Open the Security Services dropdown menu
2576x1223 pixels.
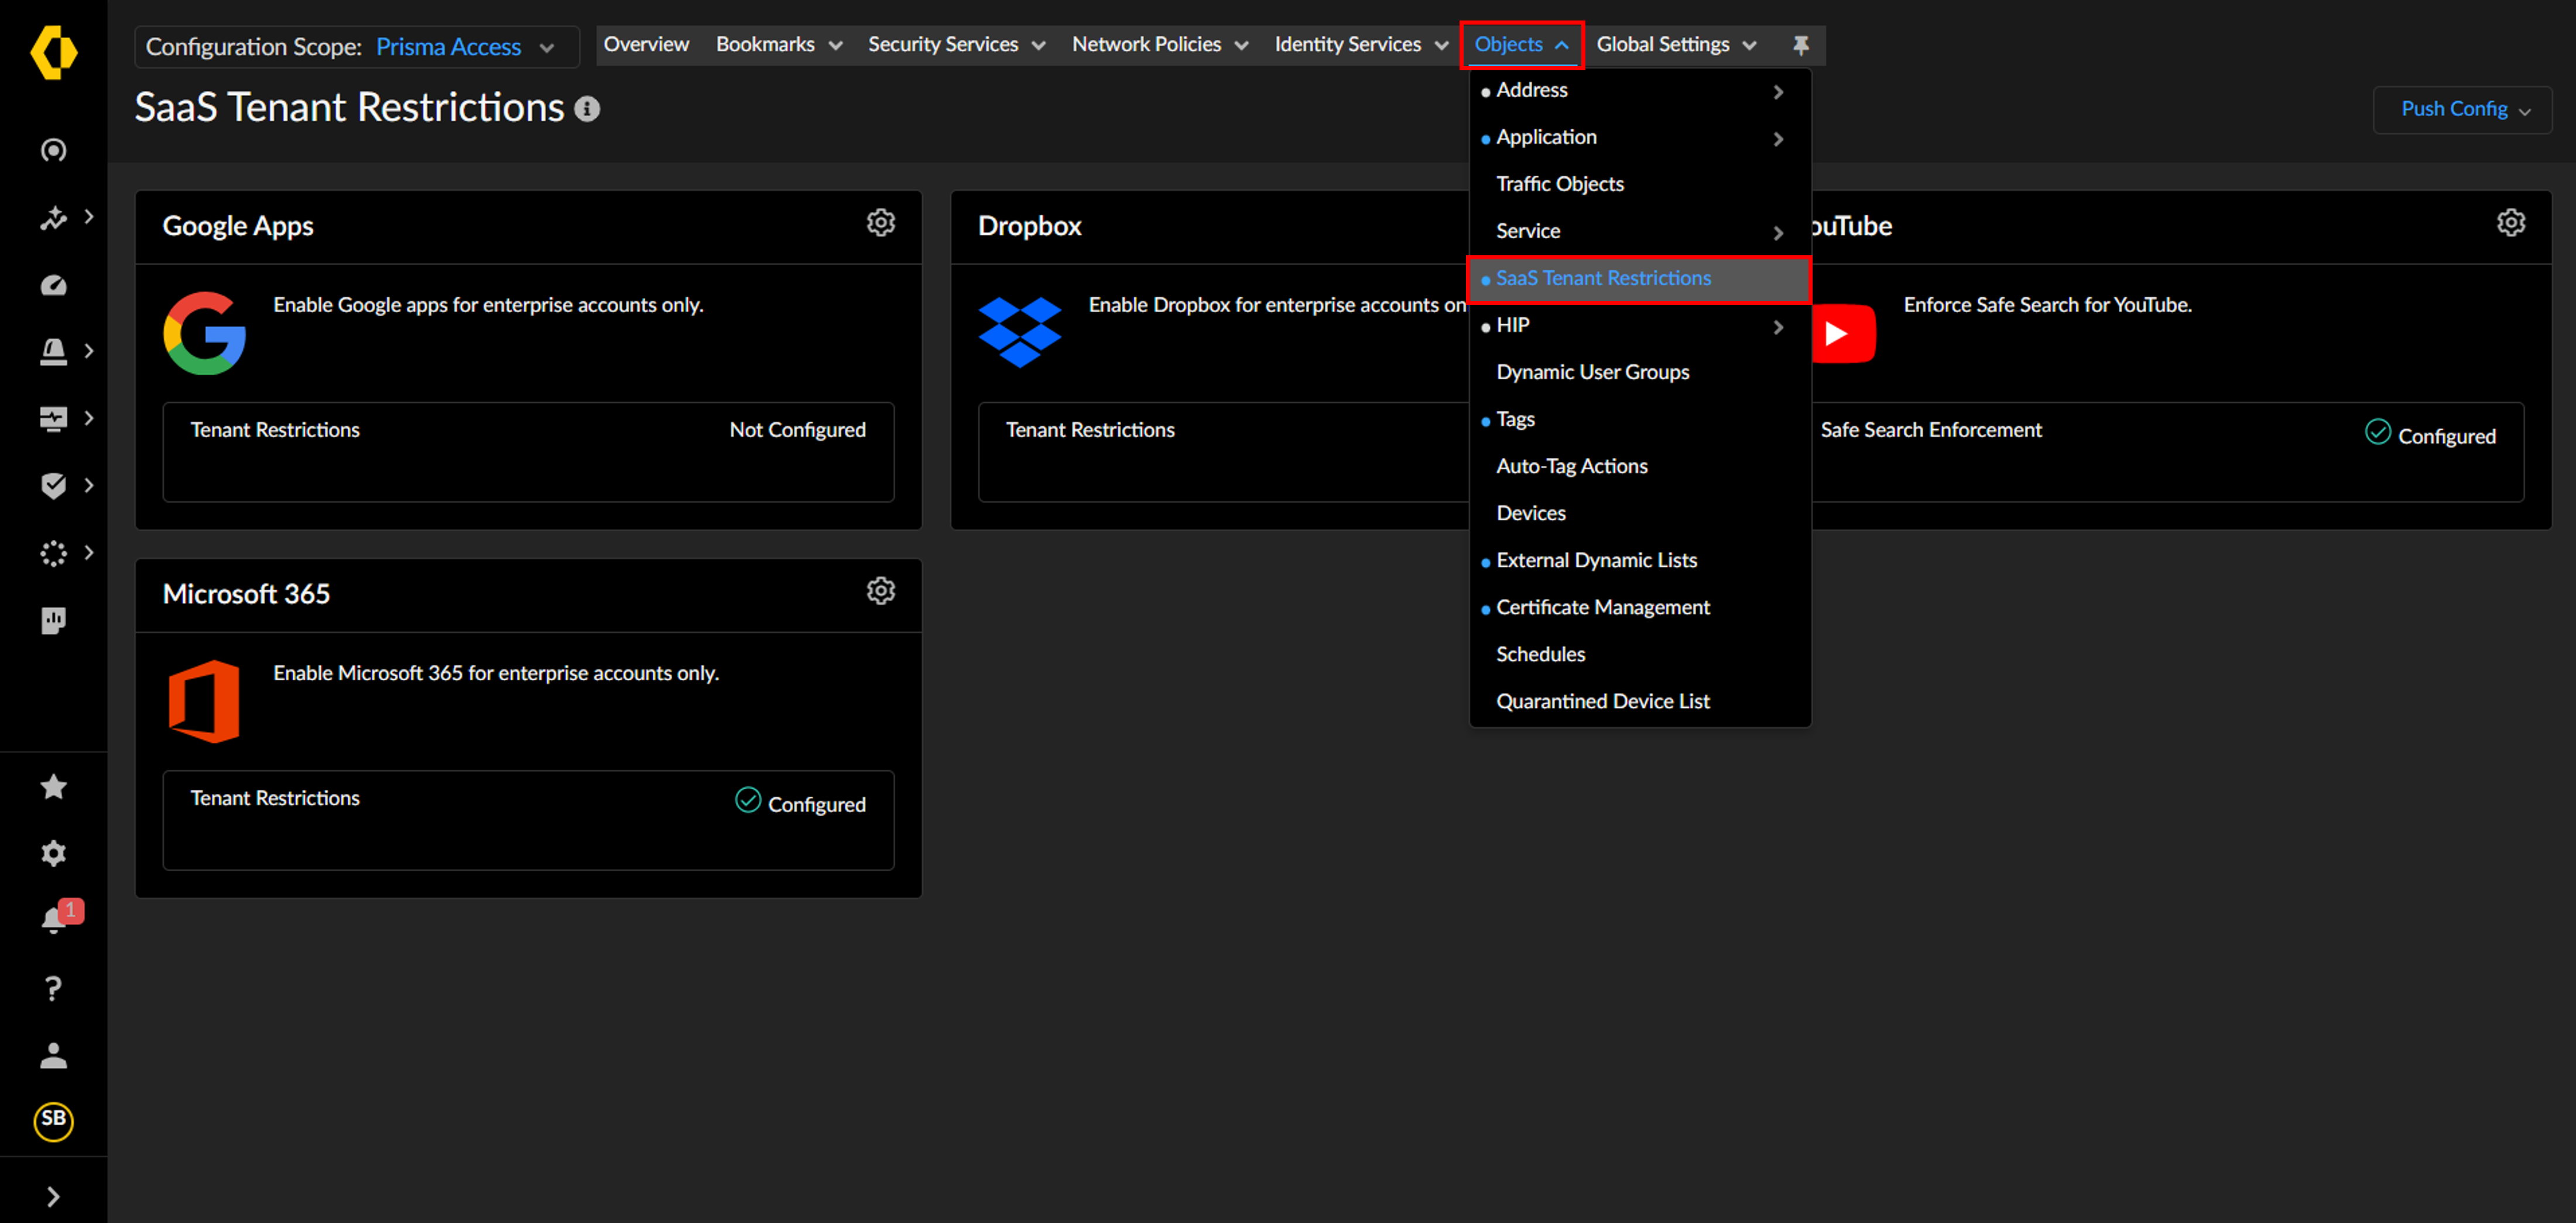tap(956, 45)
